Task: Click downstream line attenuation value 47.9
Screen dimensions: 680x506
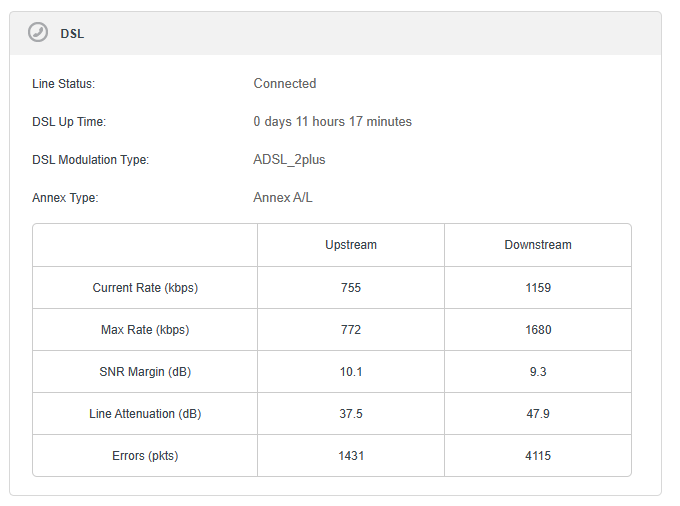Action: coord(537,414)
